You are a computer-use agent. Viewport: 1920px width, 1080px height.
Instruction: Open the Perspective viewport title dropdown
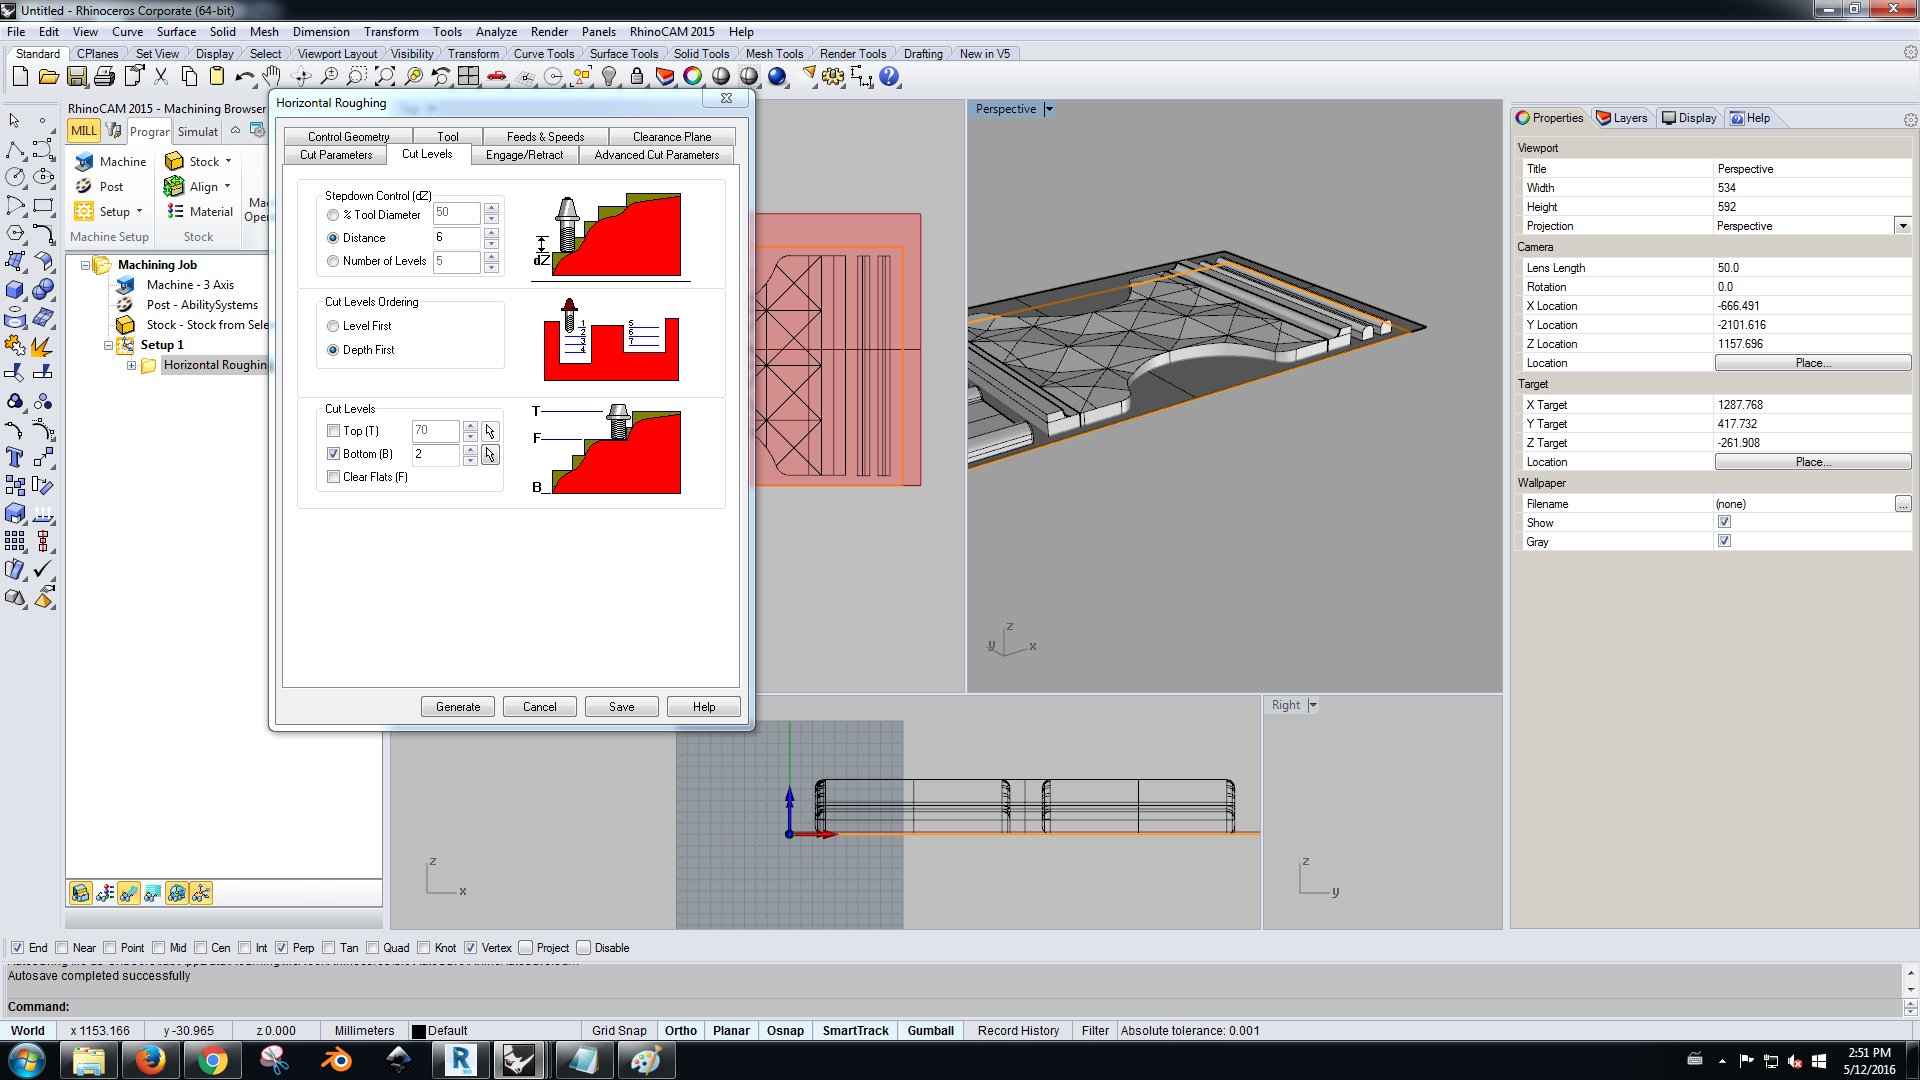coord(1049,109)
